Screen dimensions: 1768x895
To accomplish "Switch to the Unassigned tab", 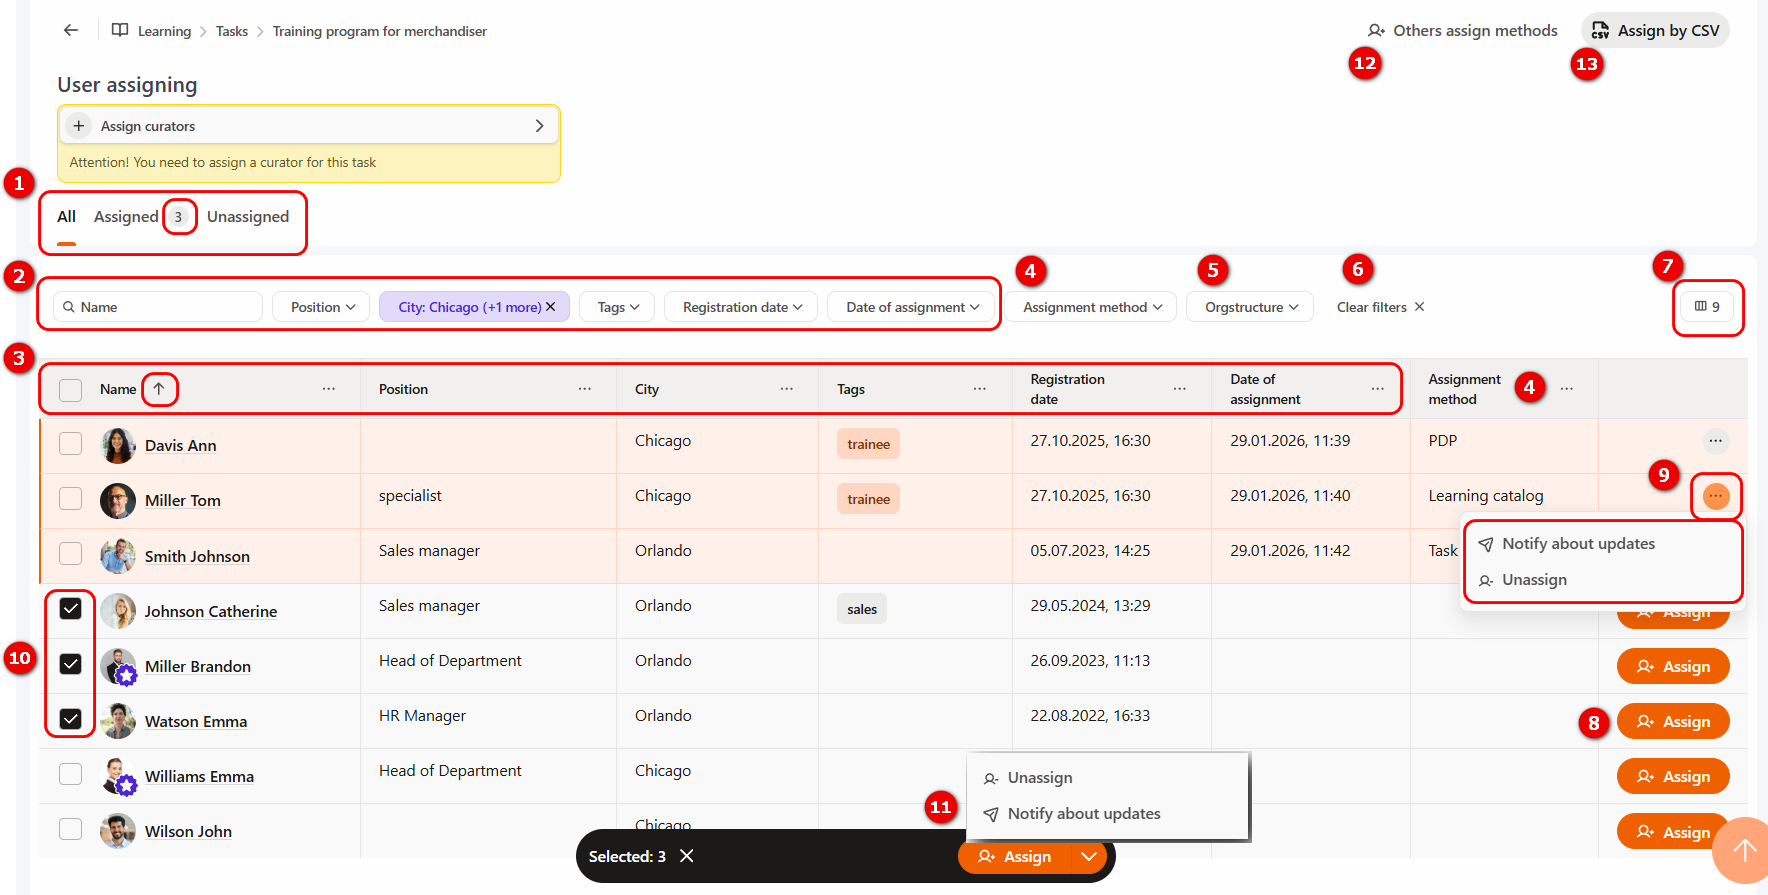I will pyautogui.click(x=247, y=217).
